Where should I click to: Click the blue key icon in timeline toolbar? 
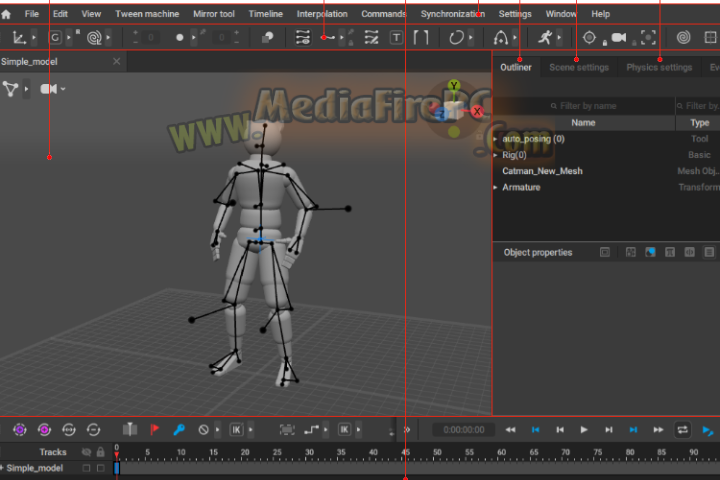[179, 429]
